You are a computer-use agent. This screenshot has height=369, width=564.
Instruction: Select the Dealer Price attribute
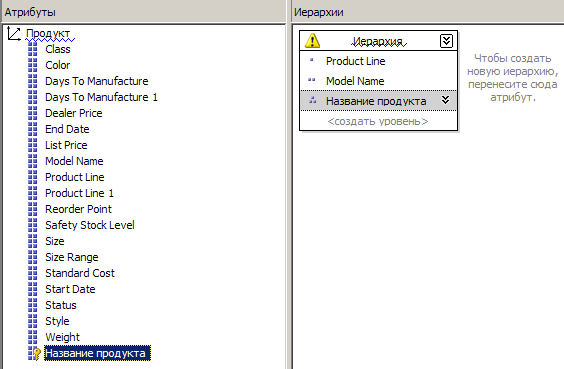pos(74,113)
